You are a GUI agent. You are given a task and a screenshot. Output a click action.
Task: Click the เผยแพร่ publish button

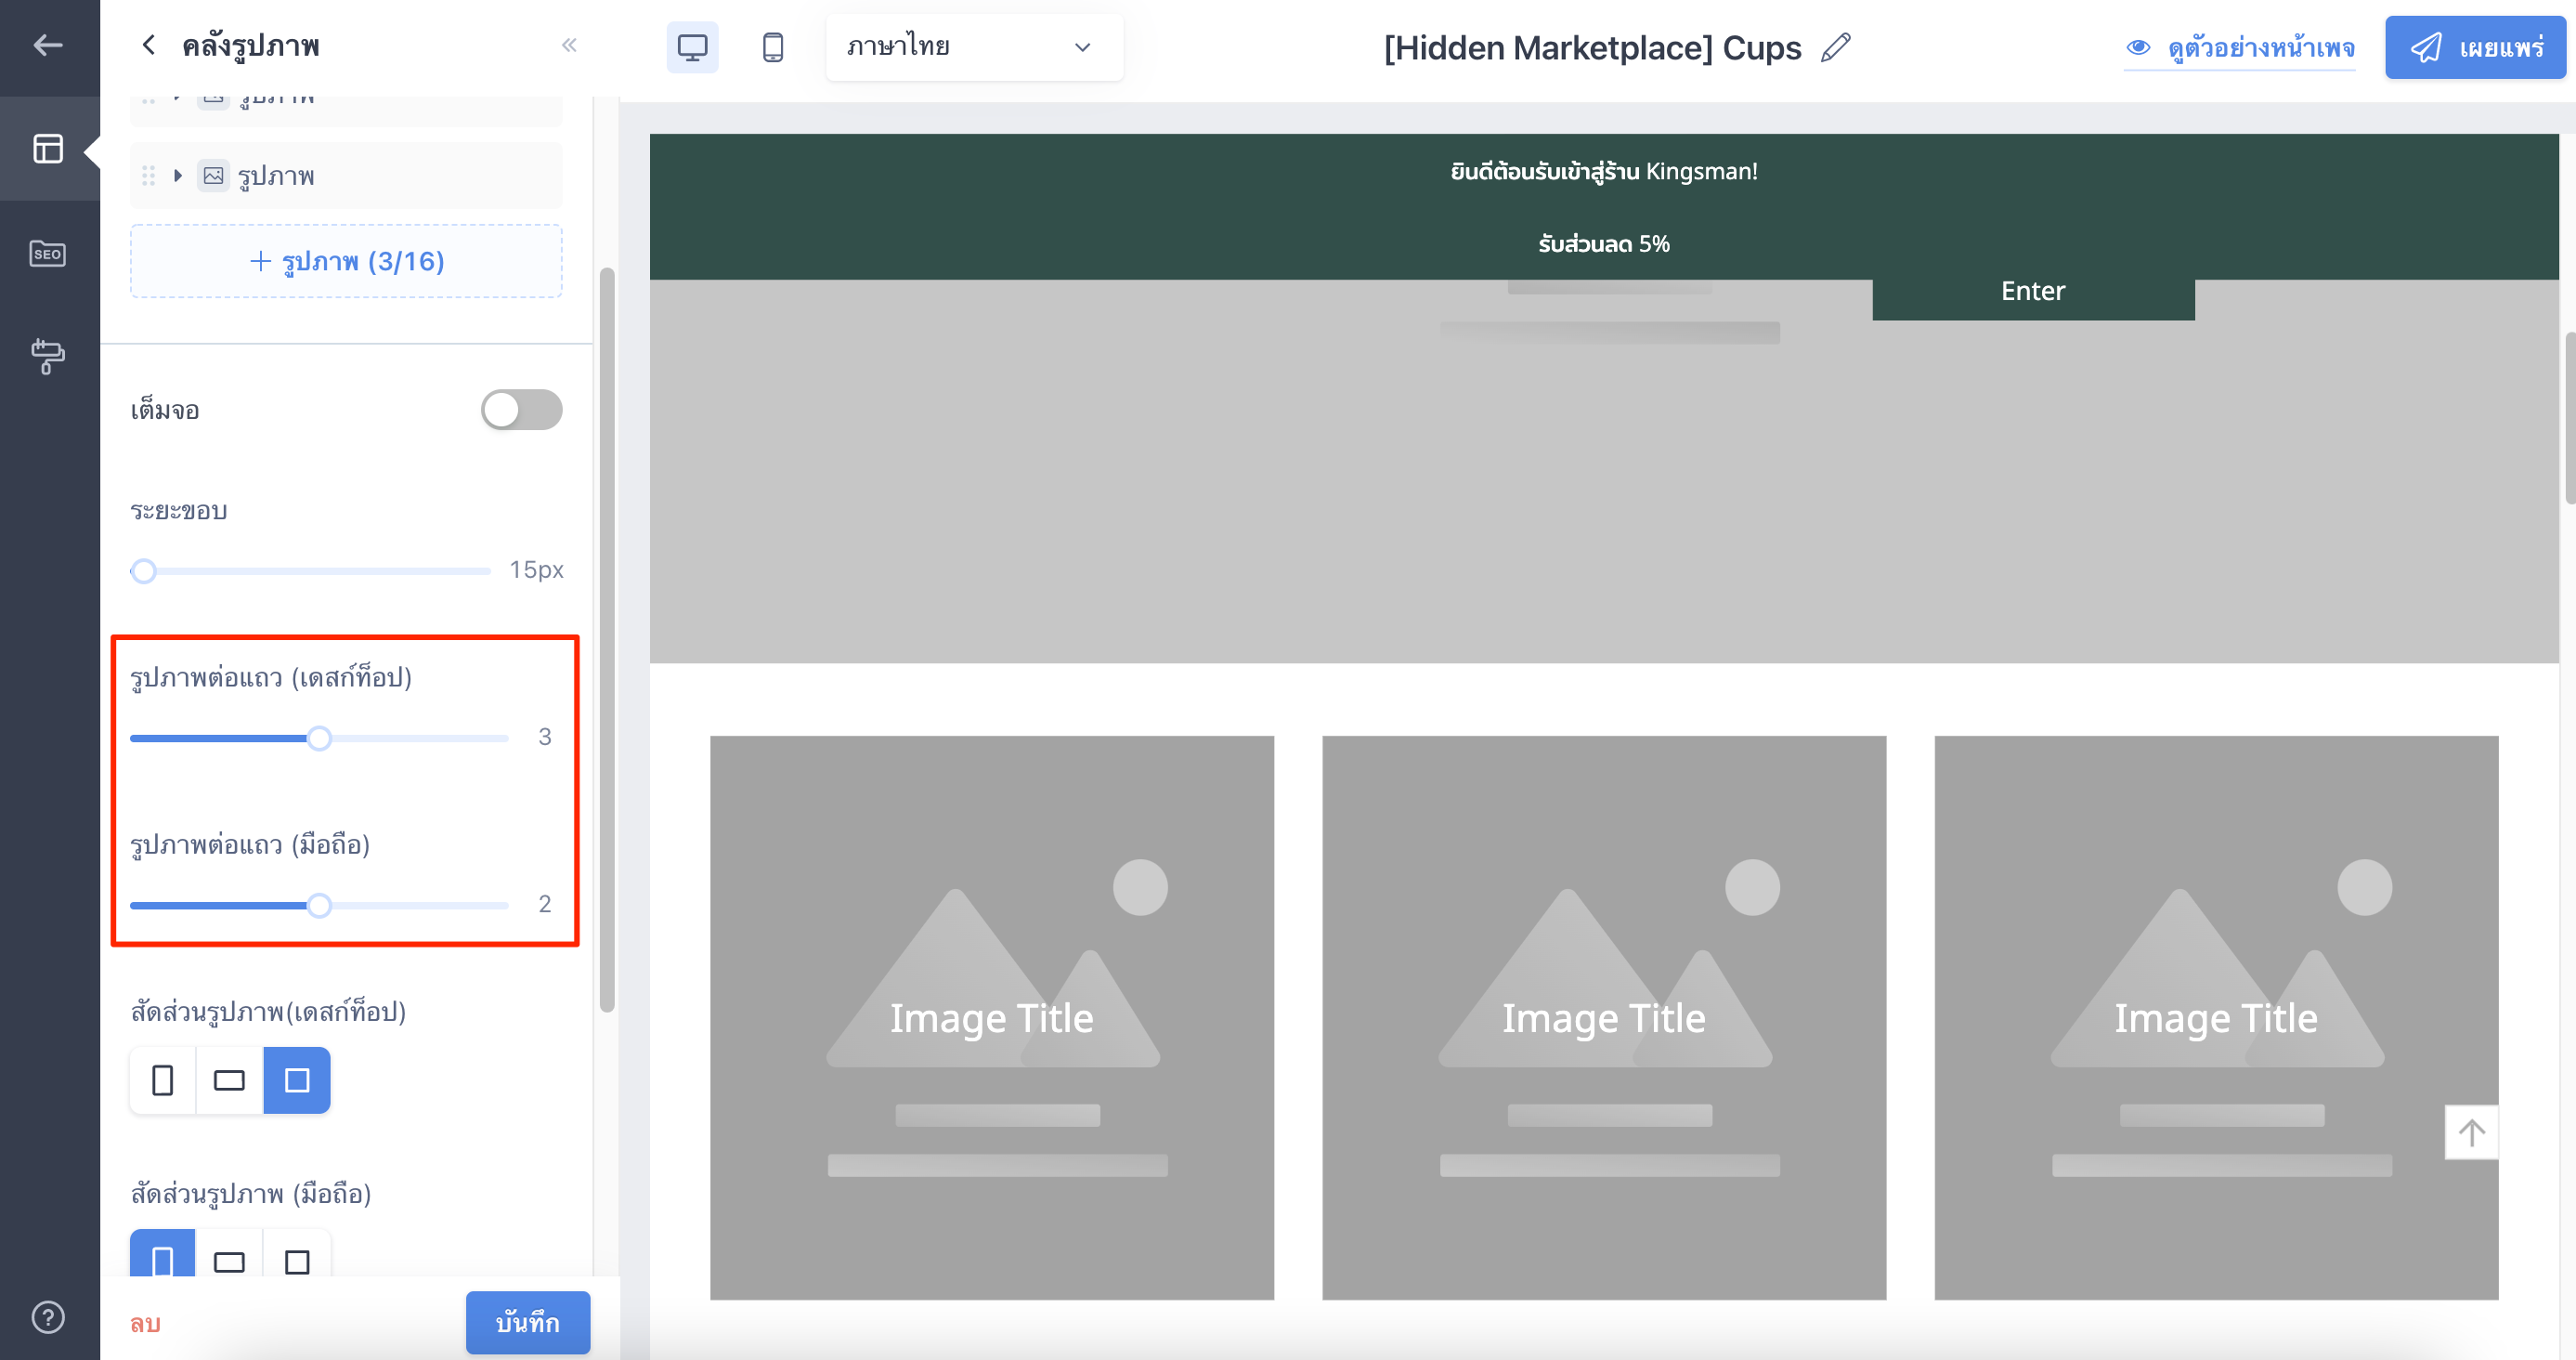coord(2475,47)
